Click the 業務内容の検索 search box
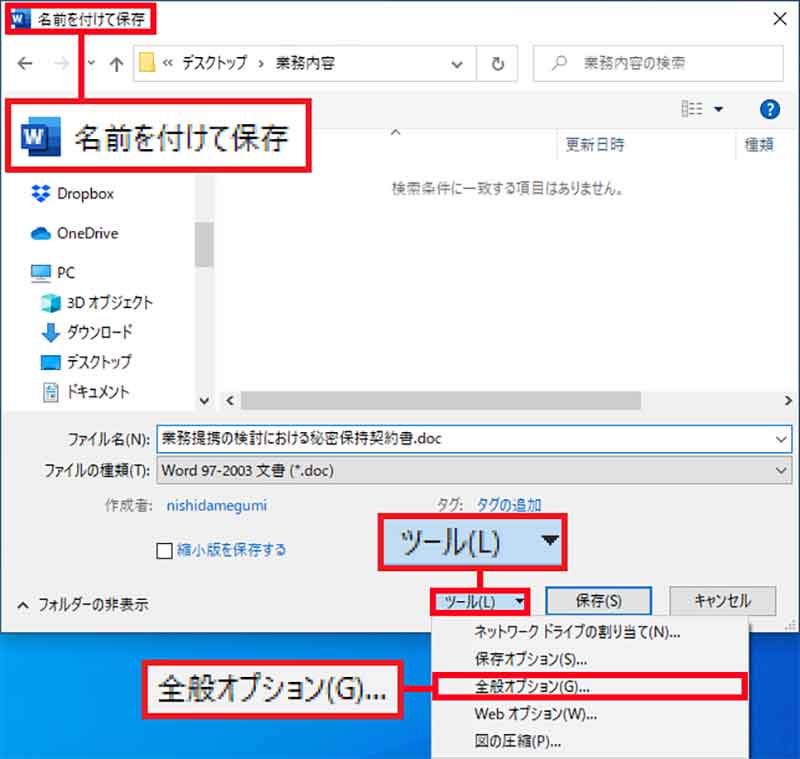Image resolution: width=800 pixels, height=759 pixels. pyautogui.click(x=658, y=63)
